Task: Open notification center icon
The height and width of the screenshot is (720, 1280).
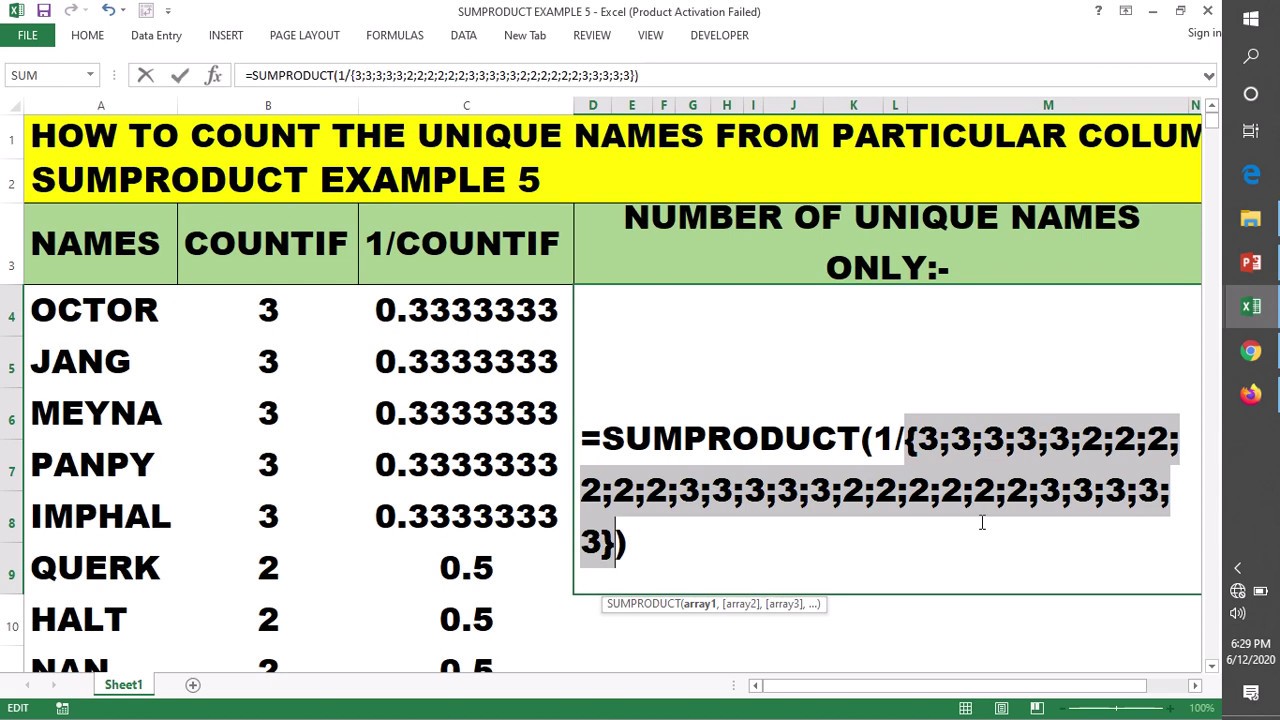Action: pos(1251,692)
